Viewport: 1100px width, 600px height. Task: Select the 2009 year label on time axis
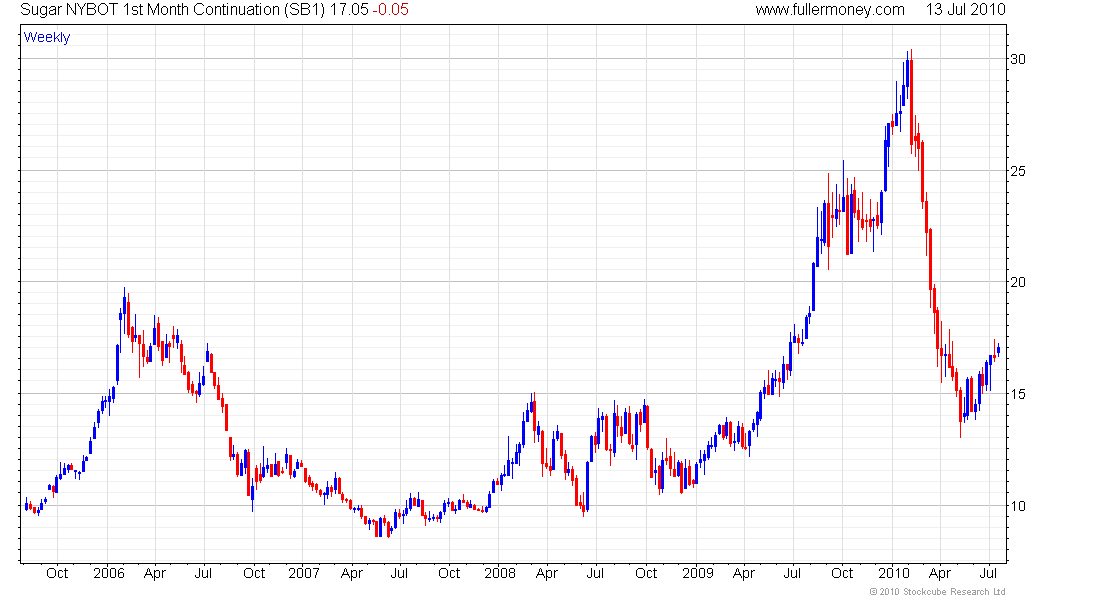click(698, 573)
